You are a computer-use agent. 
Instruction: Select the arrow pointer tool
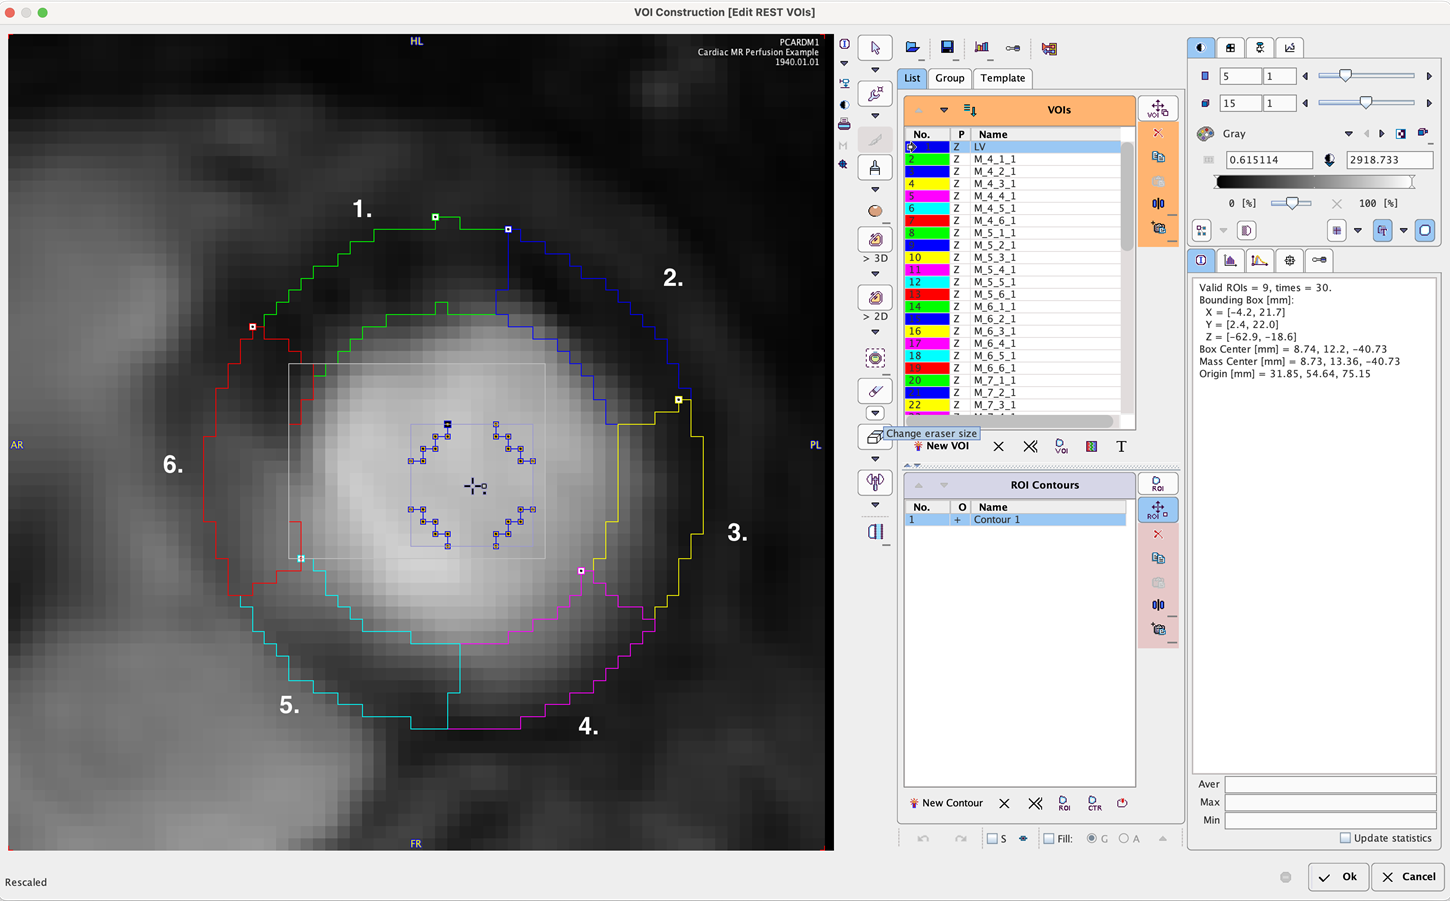click(875, 48)
